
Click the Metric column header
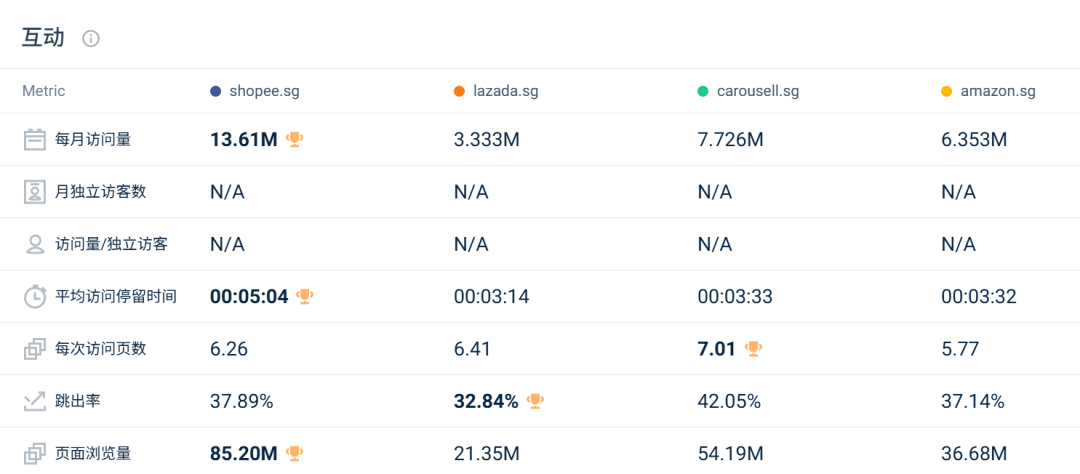tap(44, 91)
